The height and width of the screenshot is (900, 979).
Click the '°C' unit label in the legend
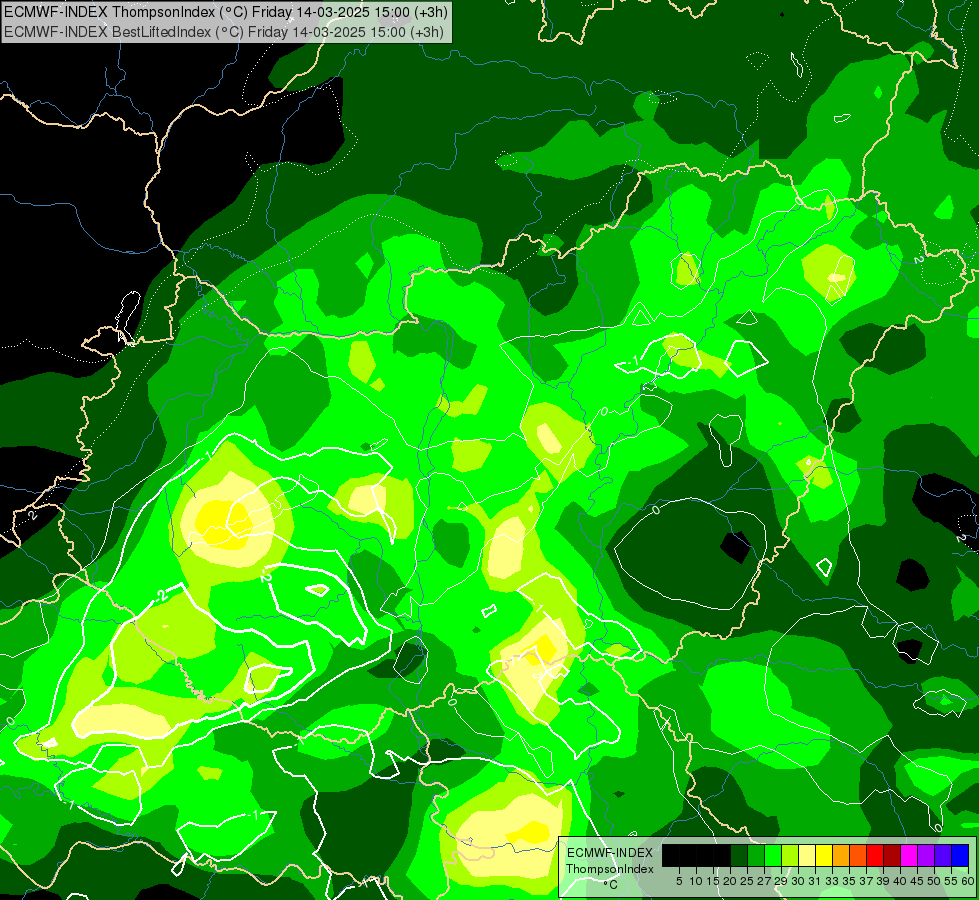click(x=611, y=885)
